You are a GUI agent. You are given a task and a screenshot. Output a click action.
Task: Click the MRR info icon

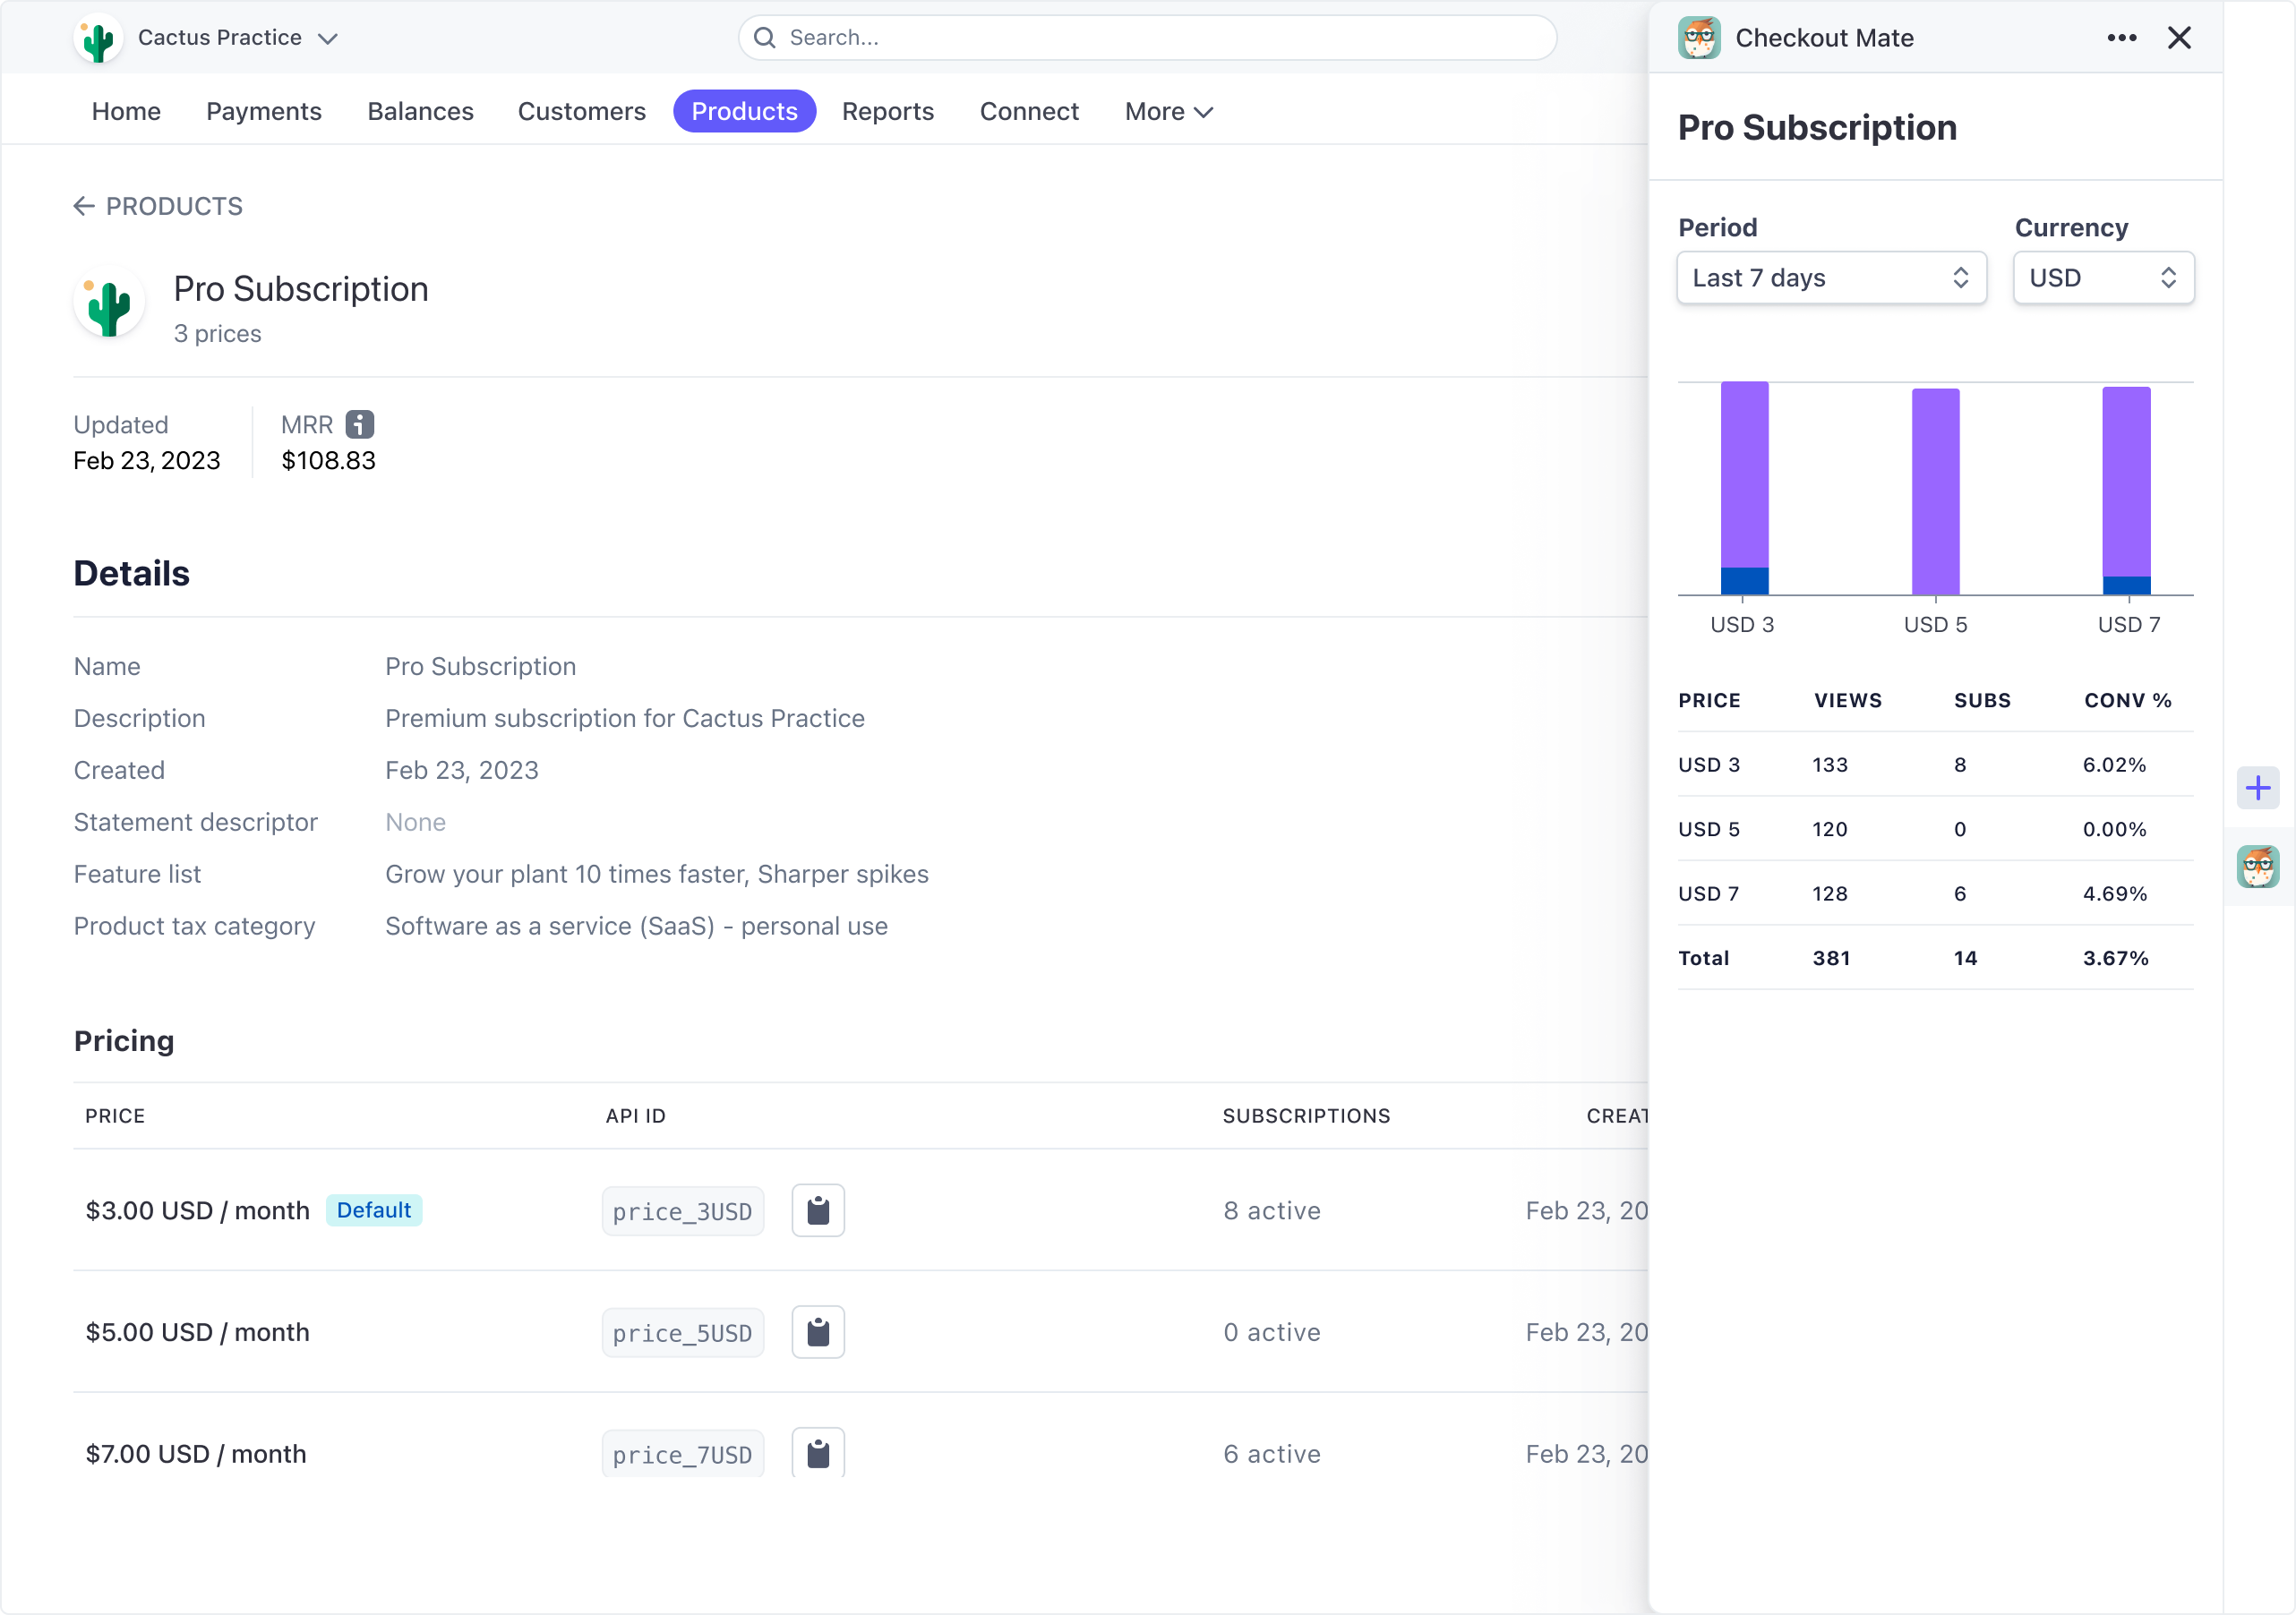pos(358,424)
